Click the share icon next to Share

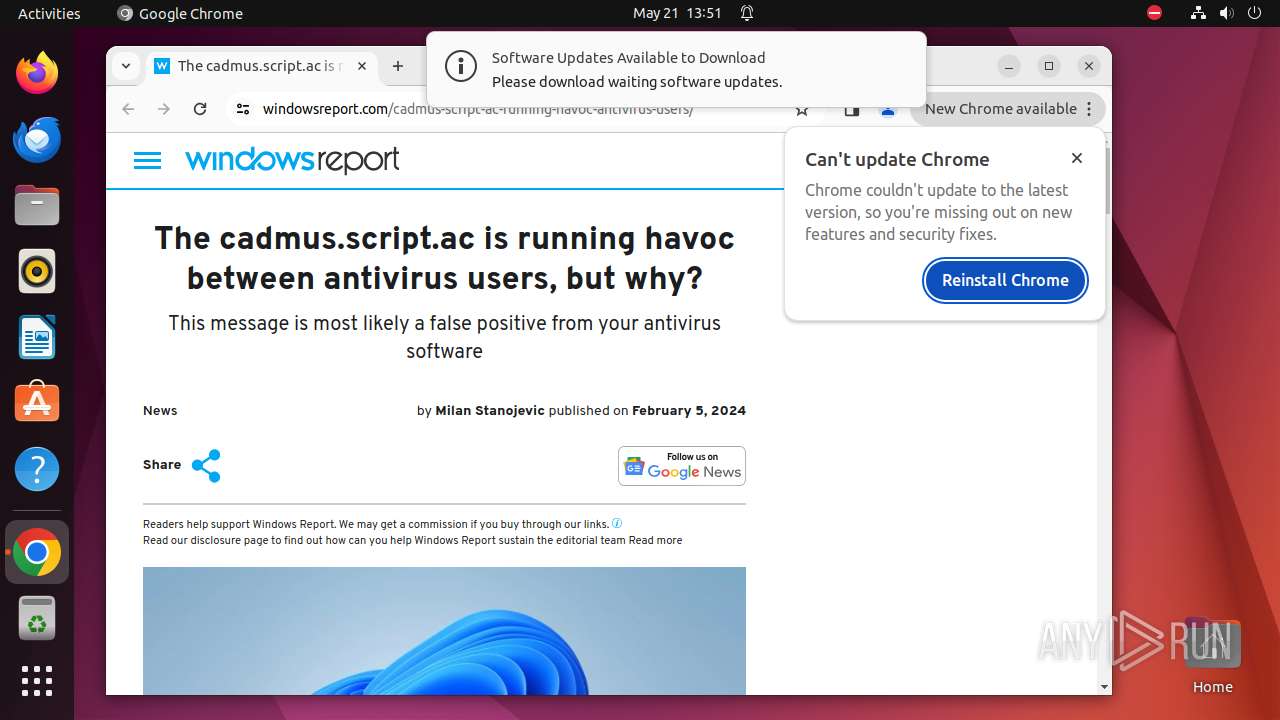tap(206, 465)
